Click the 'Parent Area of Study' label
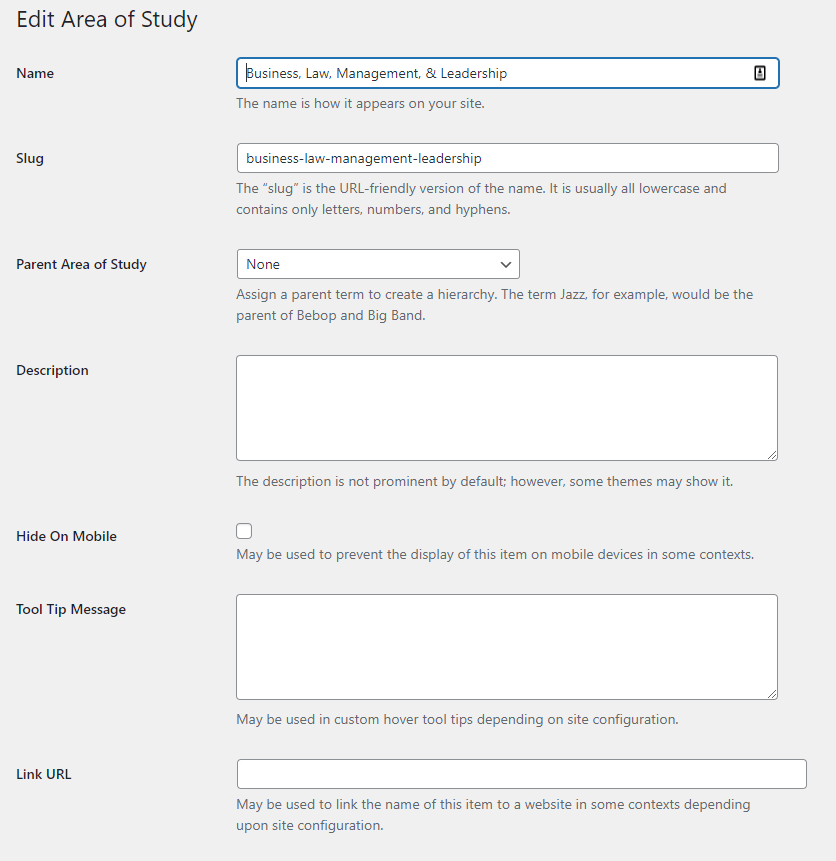Image resolution: width=836 pixels, height=861 pixels. pyautogui.click(x=81, y=265)
